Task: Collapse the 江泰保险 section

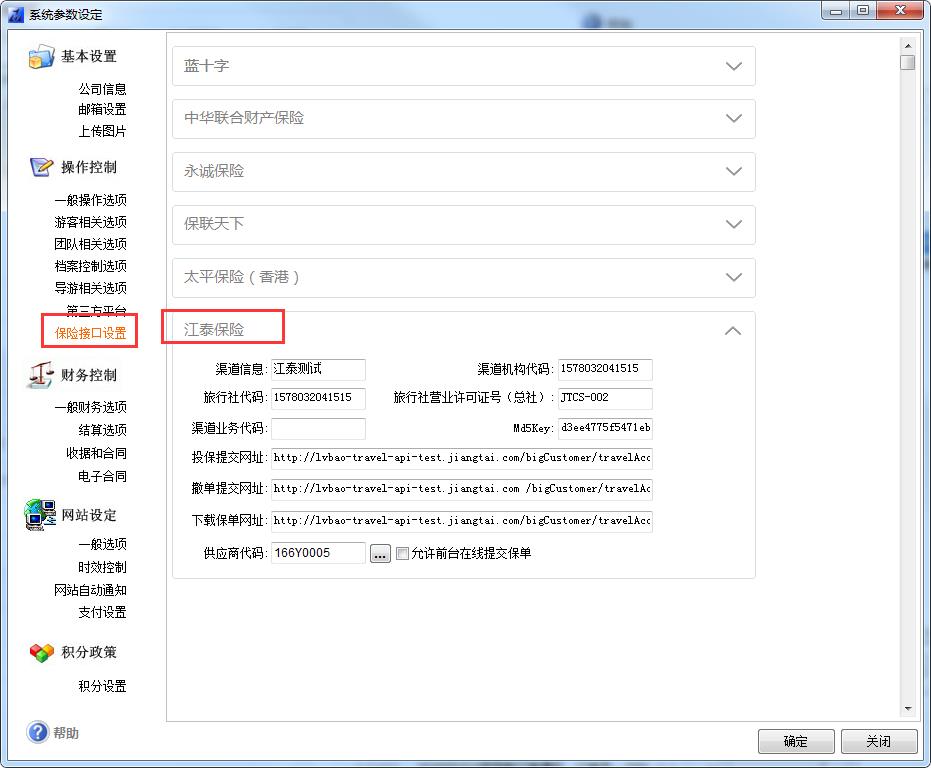Action: click(733, 330)
